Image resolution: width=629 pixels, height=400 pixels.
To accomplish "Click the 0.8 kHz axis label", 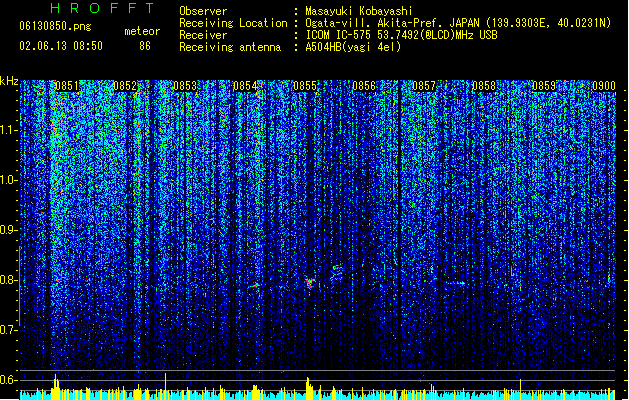I will [9, 280].
